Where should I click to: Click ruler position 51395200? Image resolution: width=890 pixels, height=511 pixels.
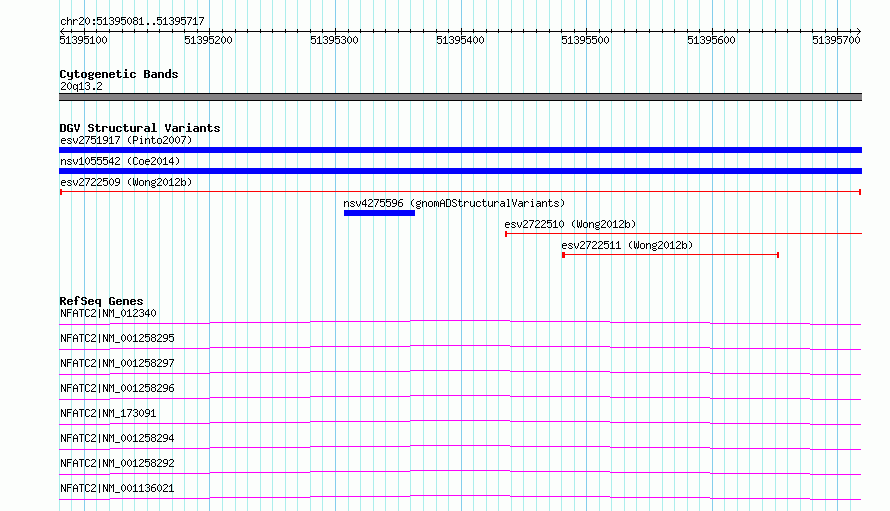pos(208,40)
